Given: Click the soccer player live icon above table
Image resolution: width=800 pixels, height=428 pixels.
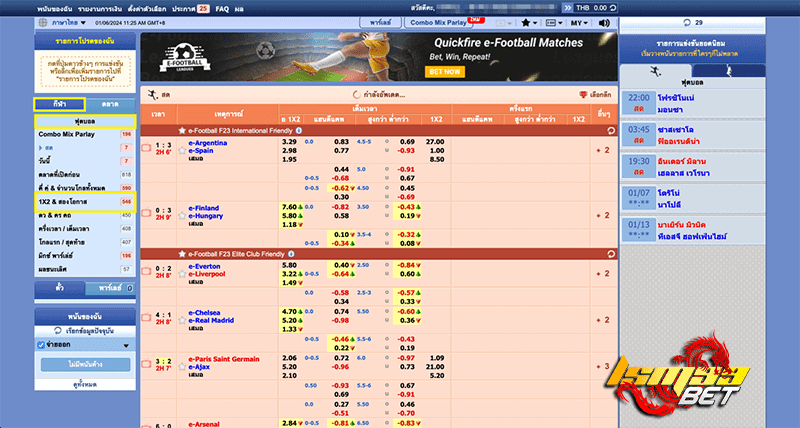Looking at the screenshot, I should (153, 94).
